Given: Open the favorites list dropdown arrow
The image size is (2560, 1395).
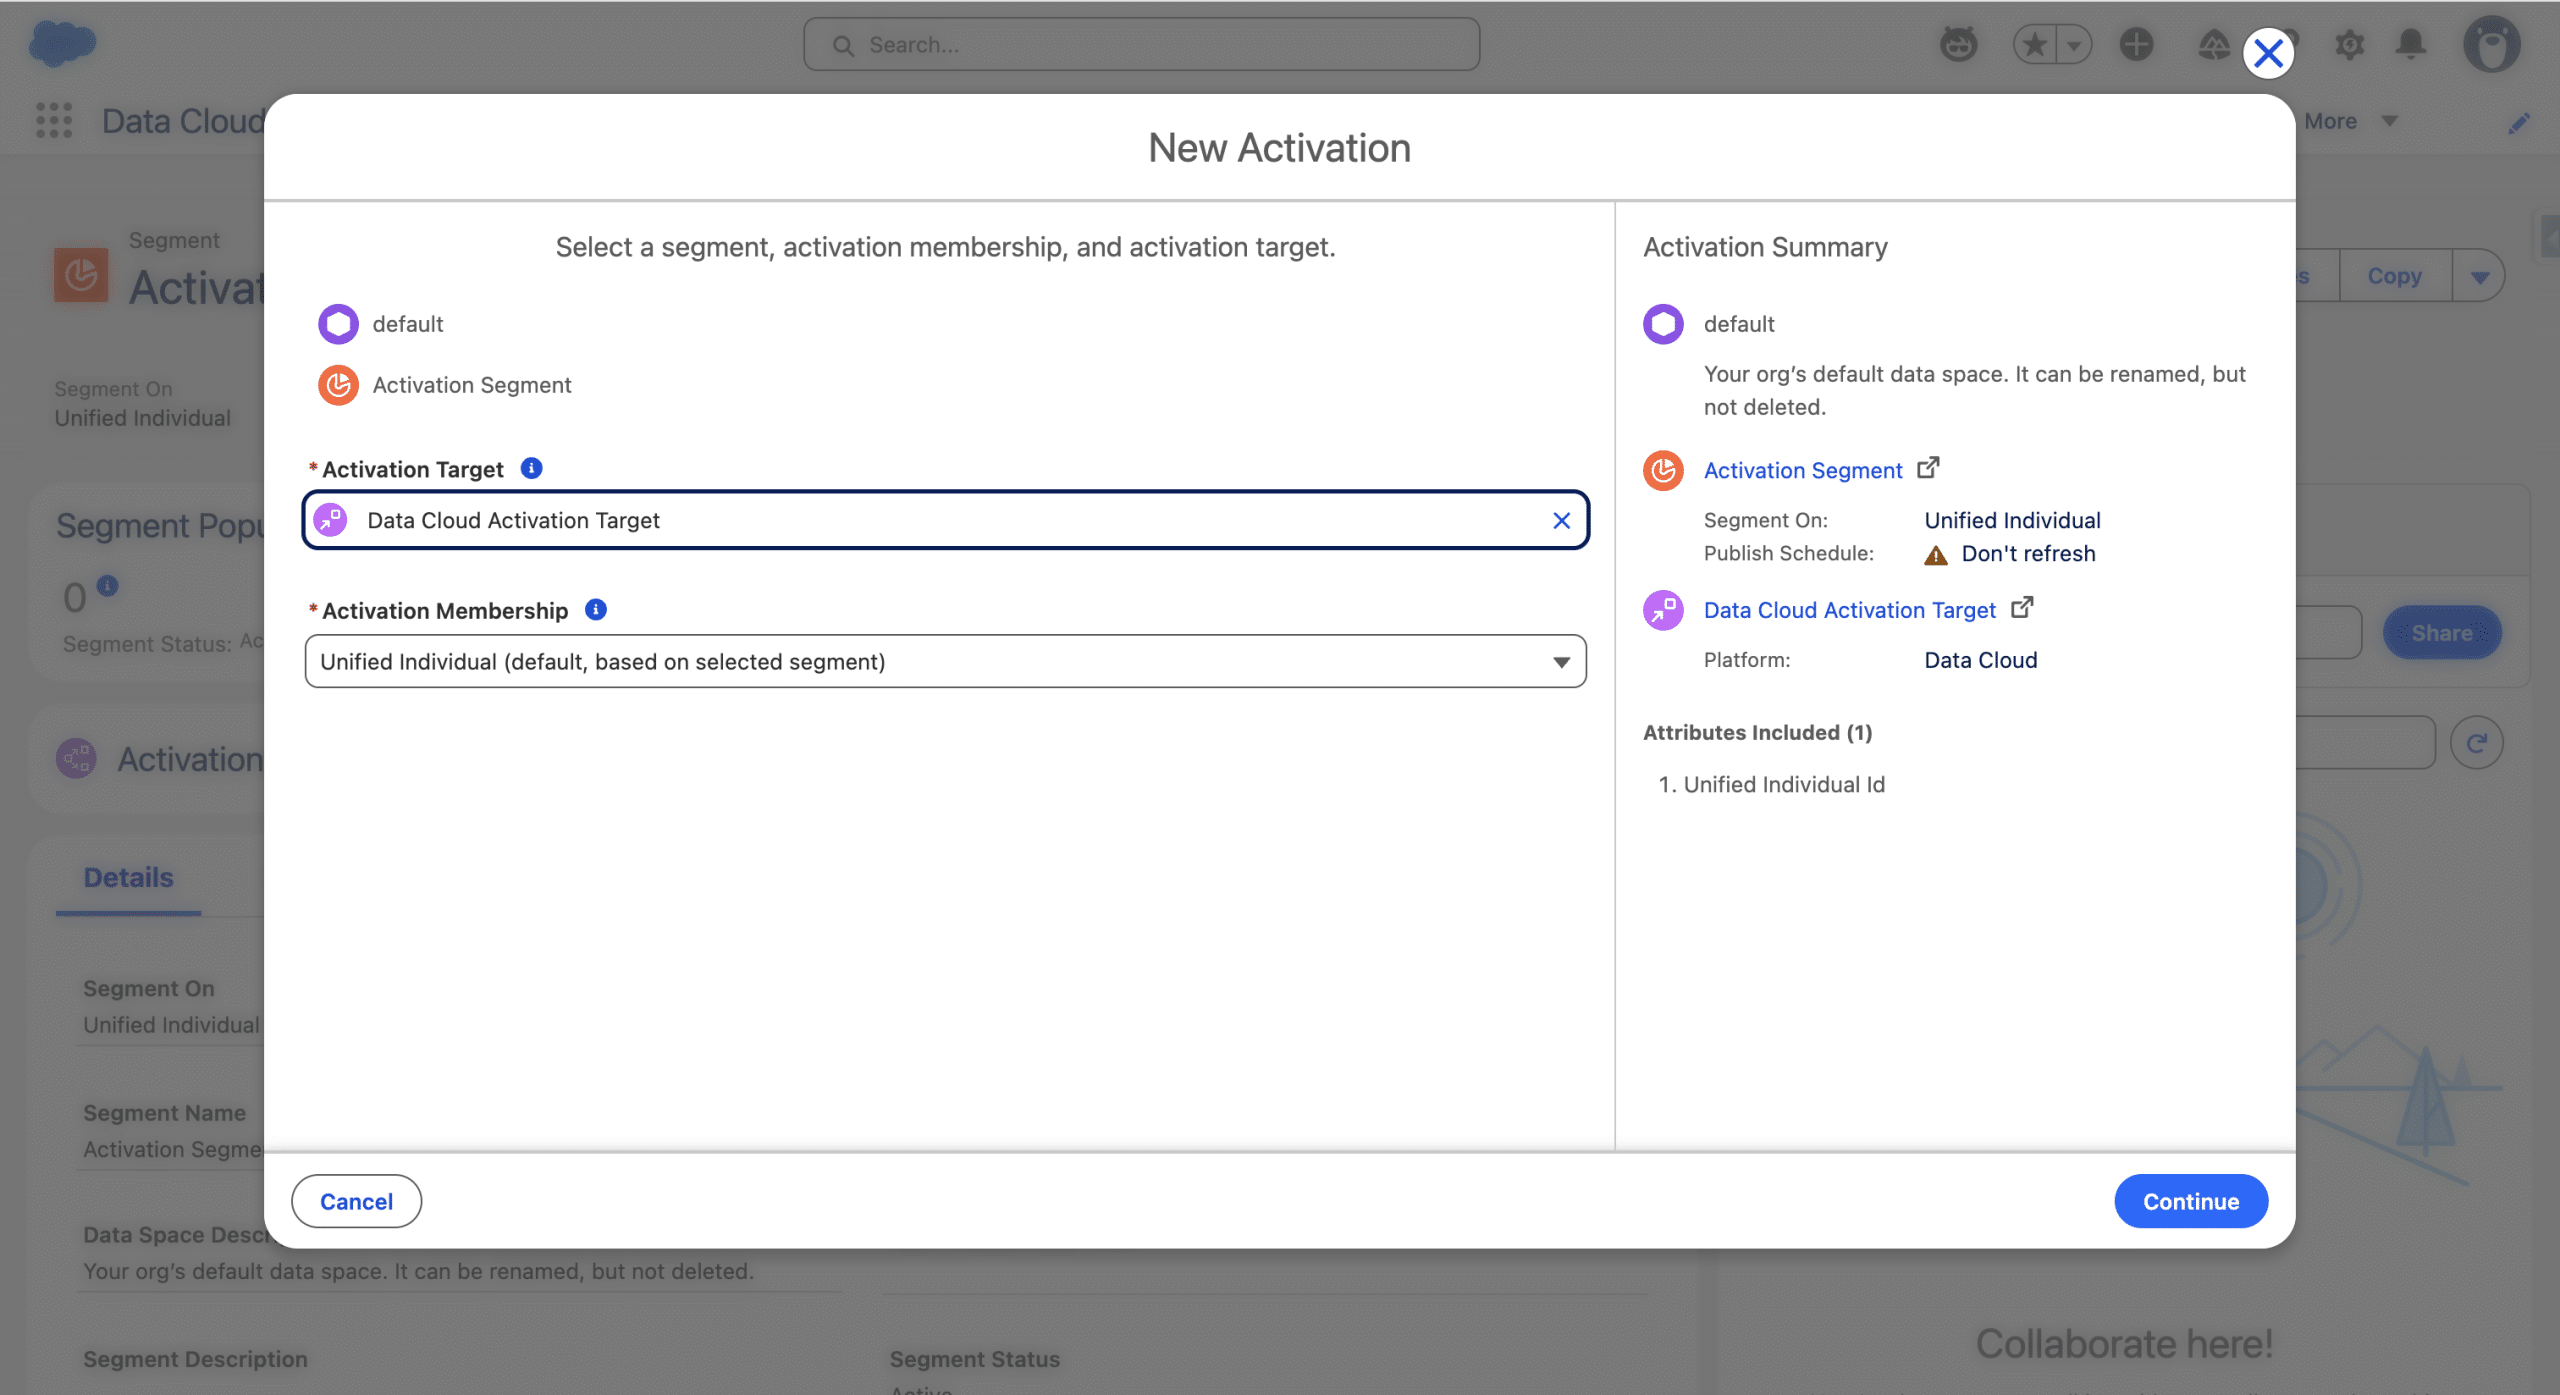Looking at the screenshot, I should pyautogui.click(x=2074, y=44).
